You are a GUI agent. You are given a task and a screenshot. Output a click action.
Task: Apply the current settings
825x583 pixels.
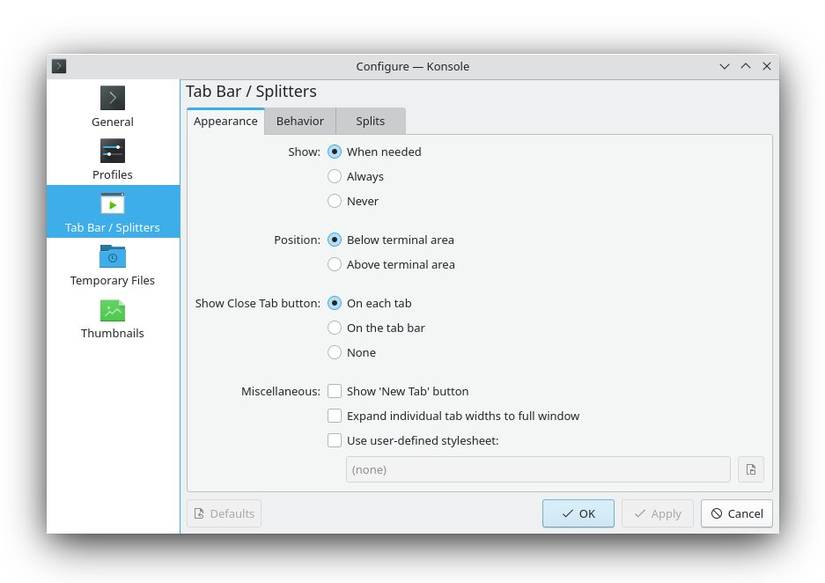point(657,513)
